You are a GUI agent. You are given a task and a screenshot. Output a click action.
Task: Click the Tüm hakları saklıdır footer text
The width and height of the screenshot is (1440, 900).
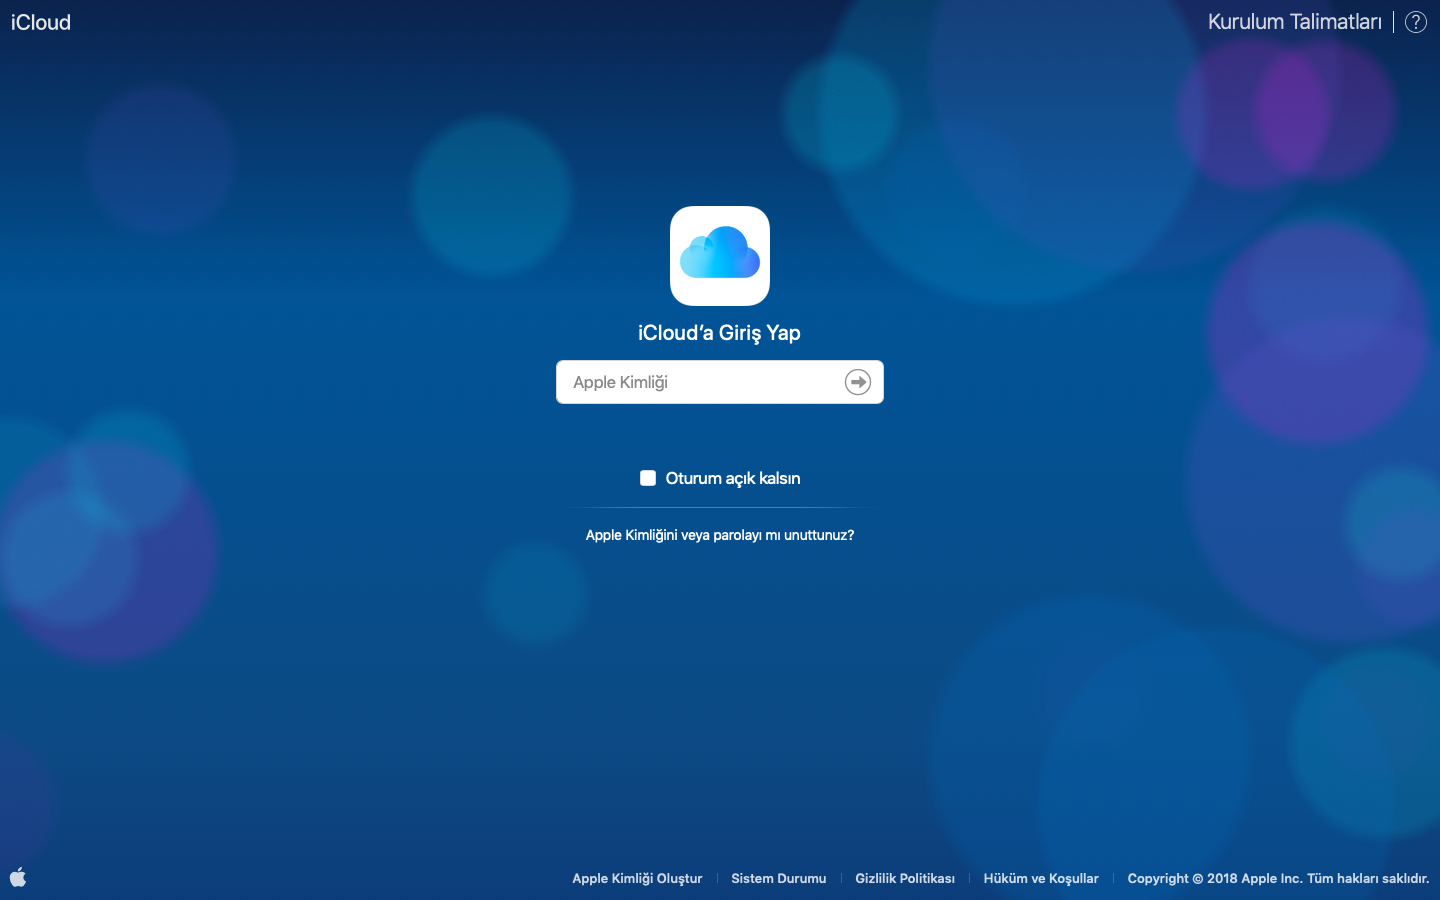[1368, 878]
